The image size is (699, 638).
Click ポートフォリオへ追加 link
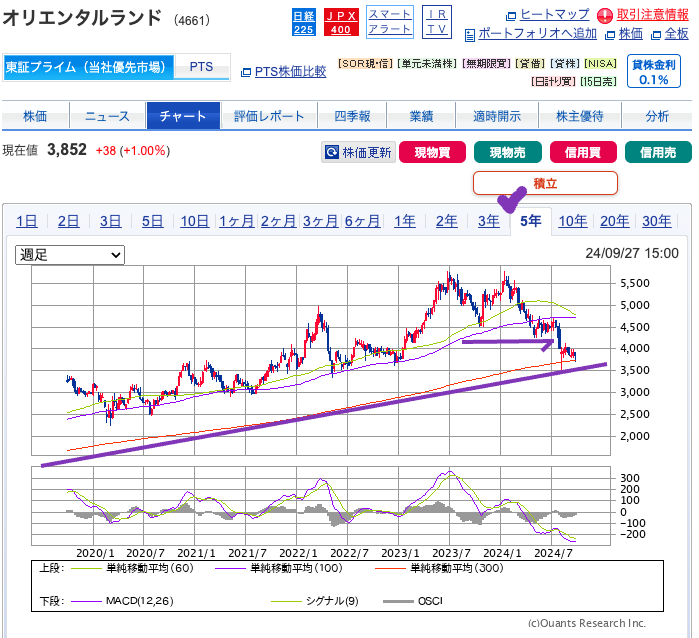coord(537,34)
